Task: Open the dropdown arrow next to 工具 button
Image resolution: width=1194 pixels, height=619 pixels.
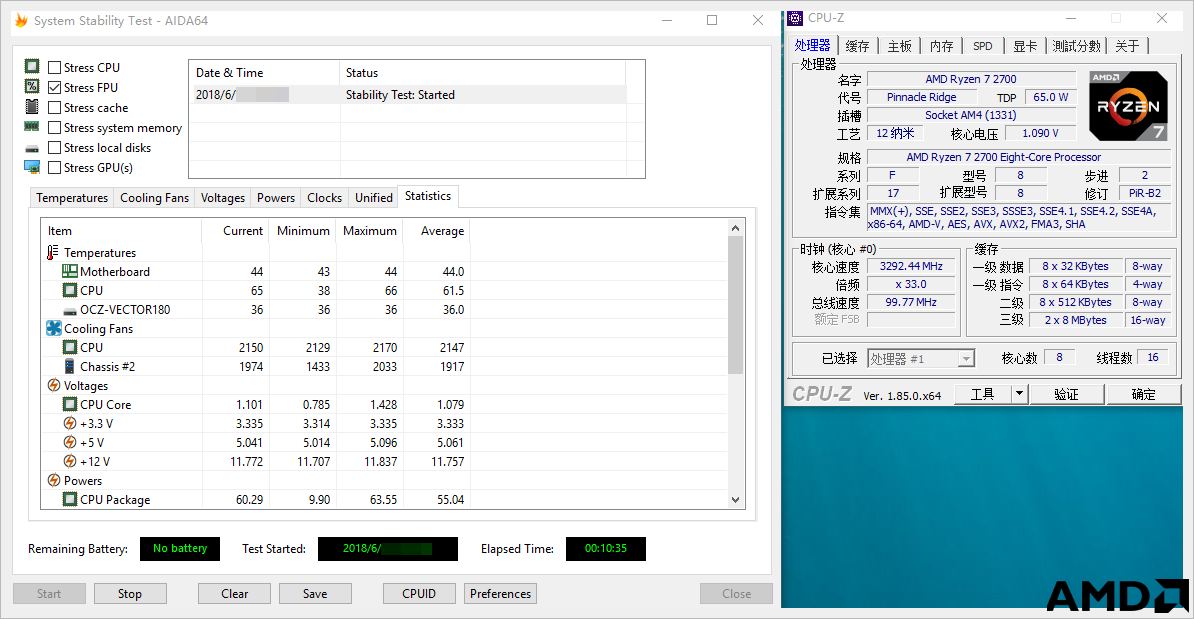Action: pos(1020,394)
